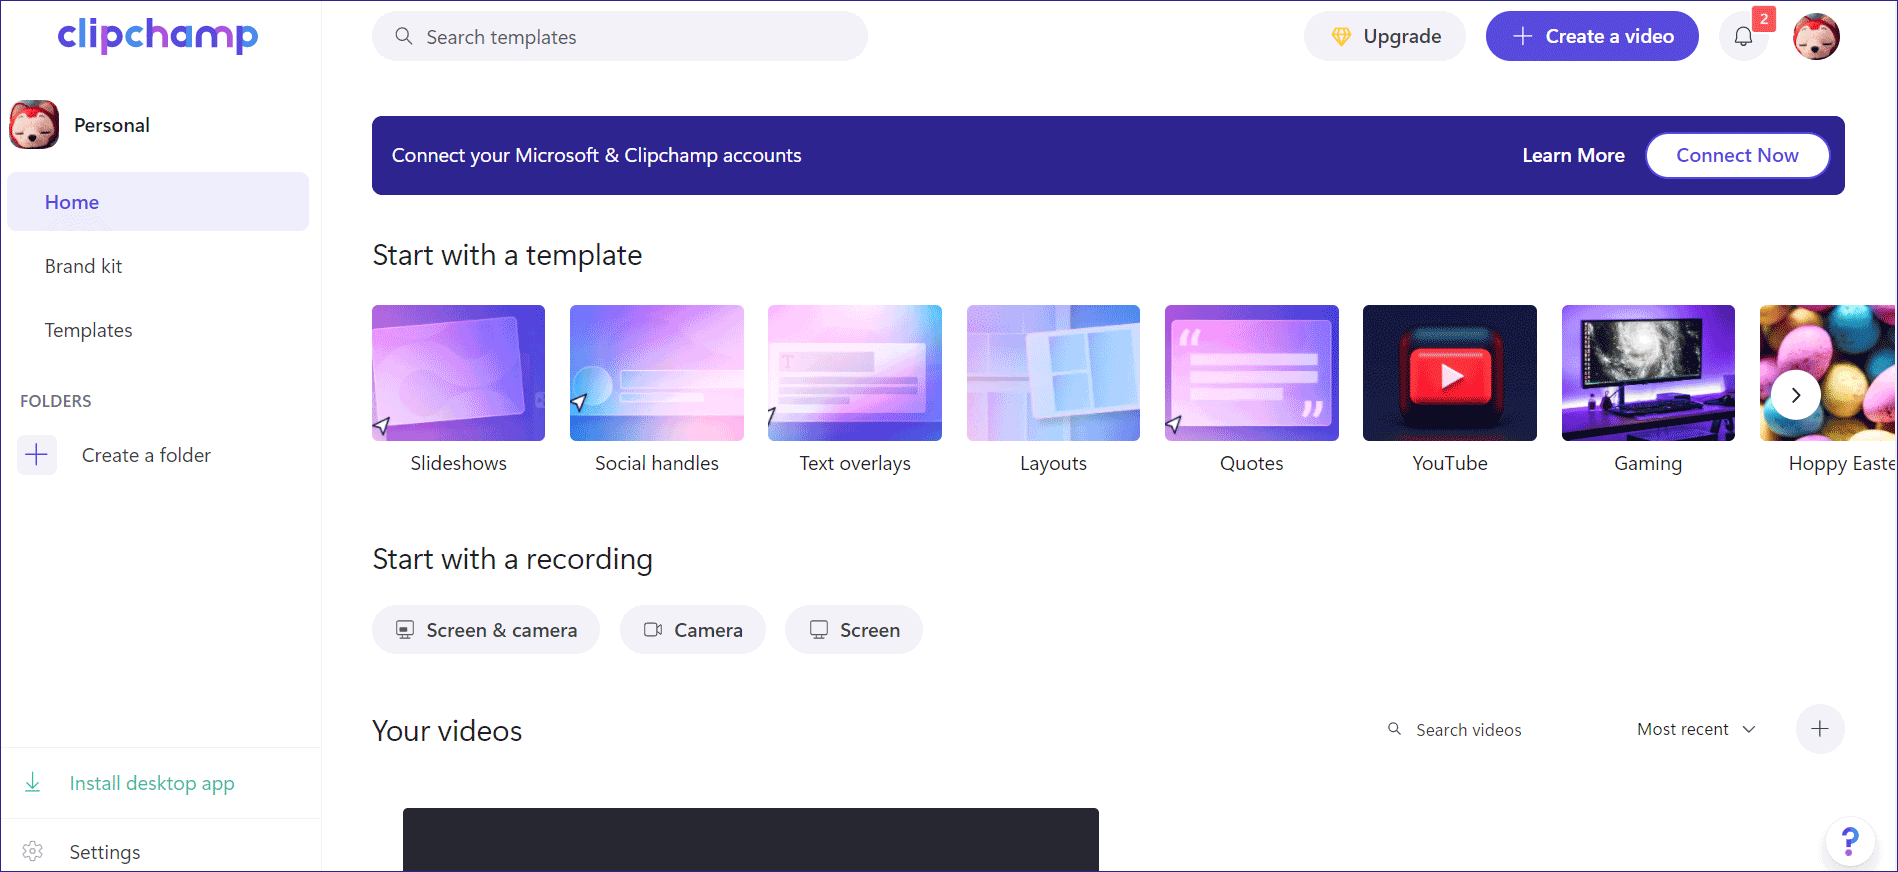This screenshot has height=872, width=1898.
Task: Open the profile avatar in top bar
Action: click(1816, 37)
